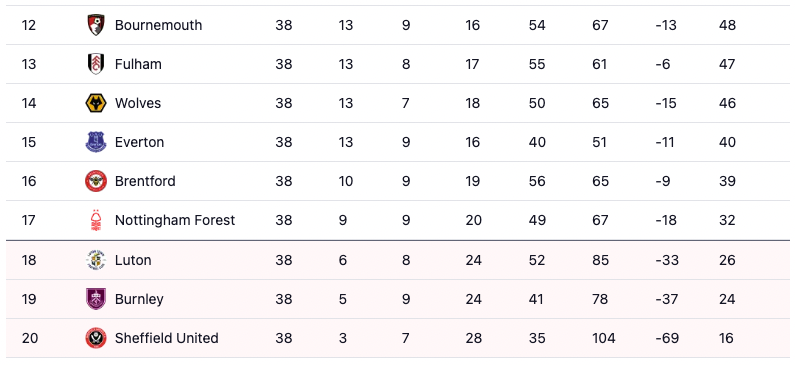Click the Burnley club crest

(96, 299)
